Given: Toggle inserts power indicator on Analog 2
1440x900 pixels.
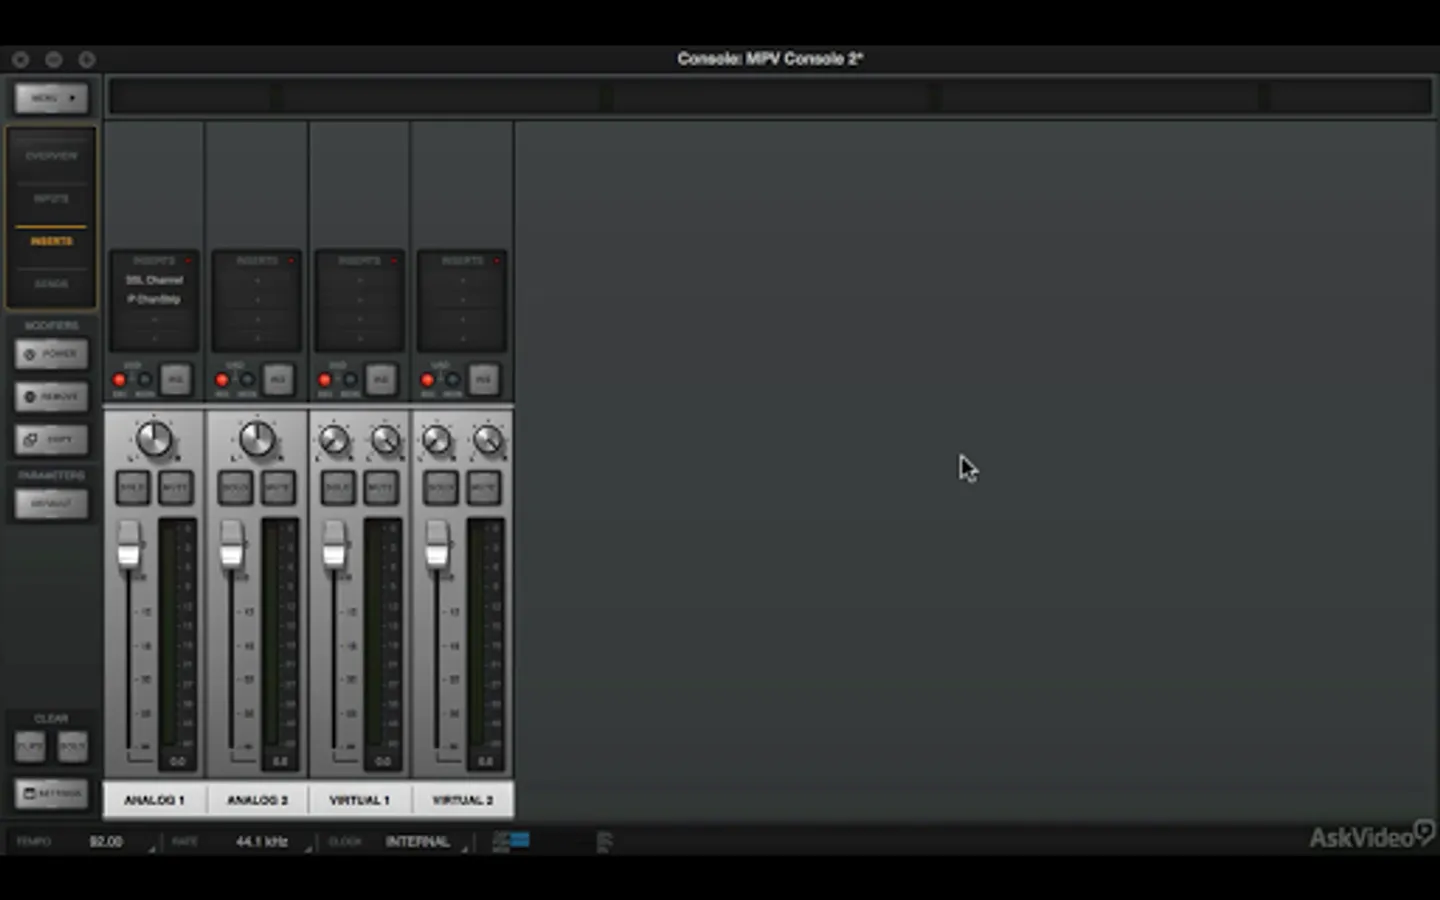Looking at the screenshot, I should [291, 261].
